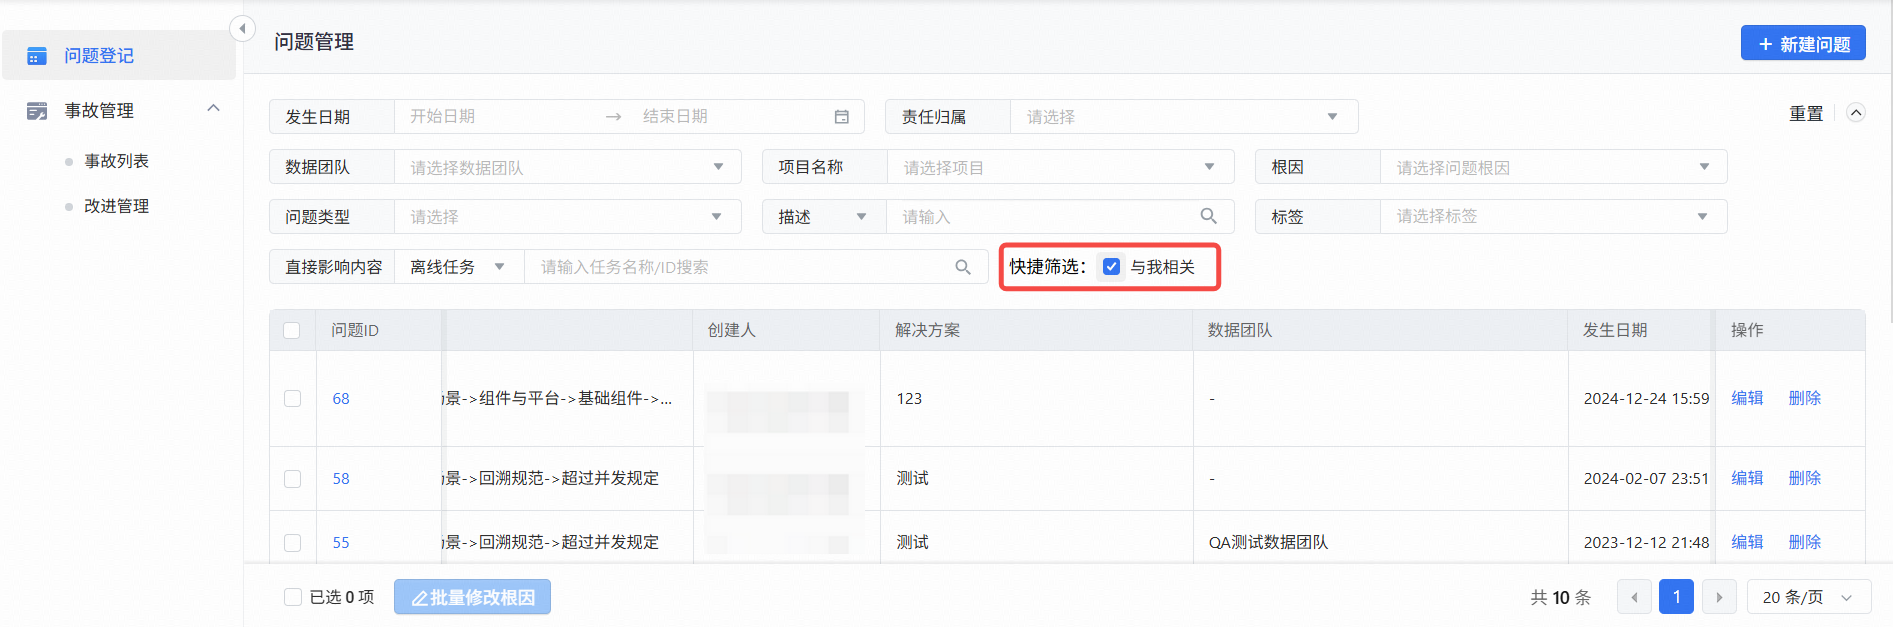Click the 发生日期 column header
This screenshot has height=627, width=1893.
click(x=1615, y=330)
